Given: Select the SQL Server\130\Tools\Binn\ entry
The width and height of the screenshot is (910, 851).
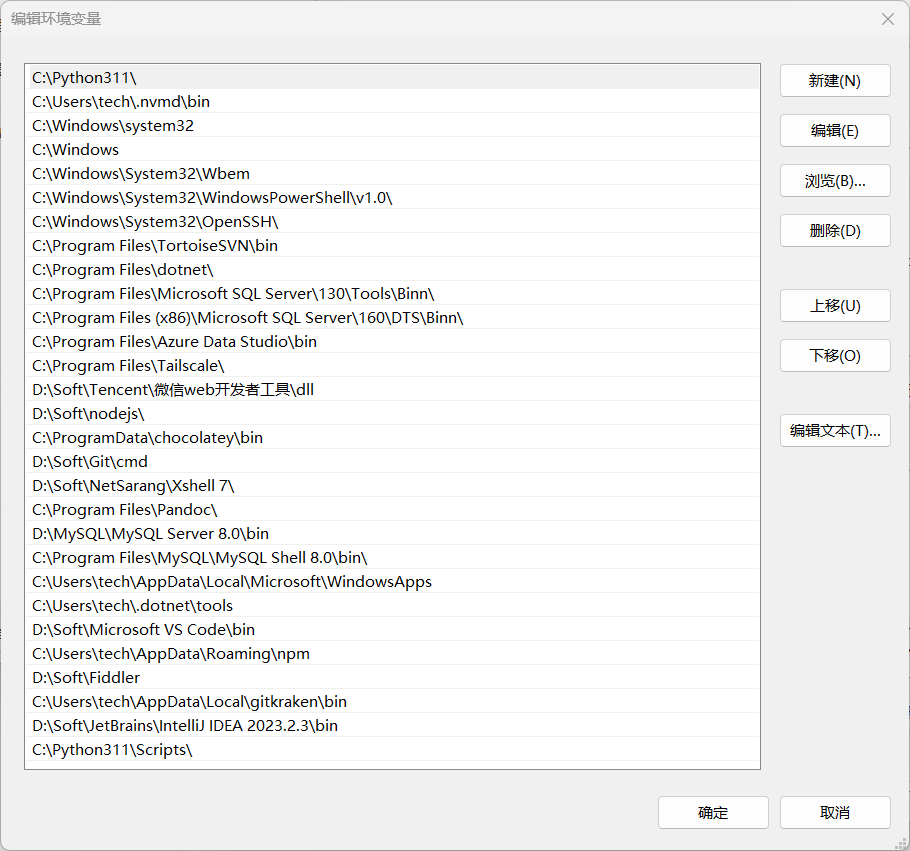Looking at the screenshot, I should tap(392, 293).
